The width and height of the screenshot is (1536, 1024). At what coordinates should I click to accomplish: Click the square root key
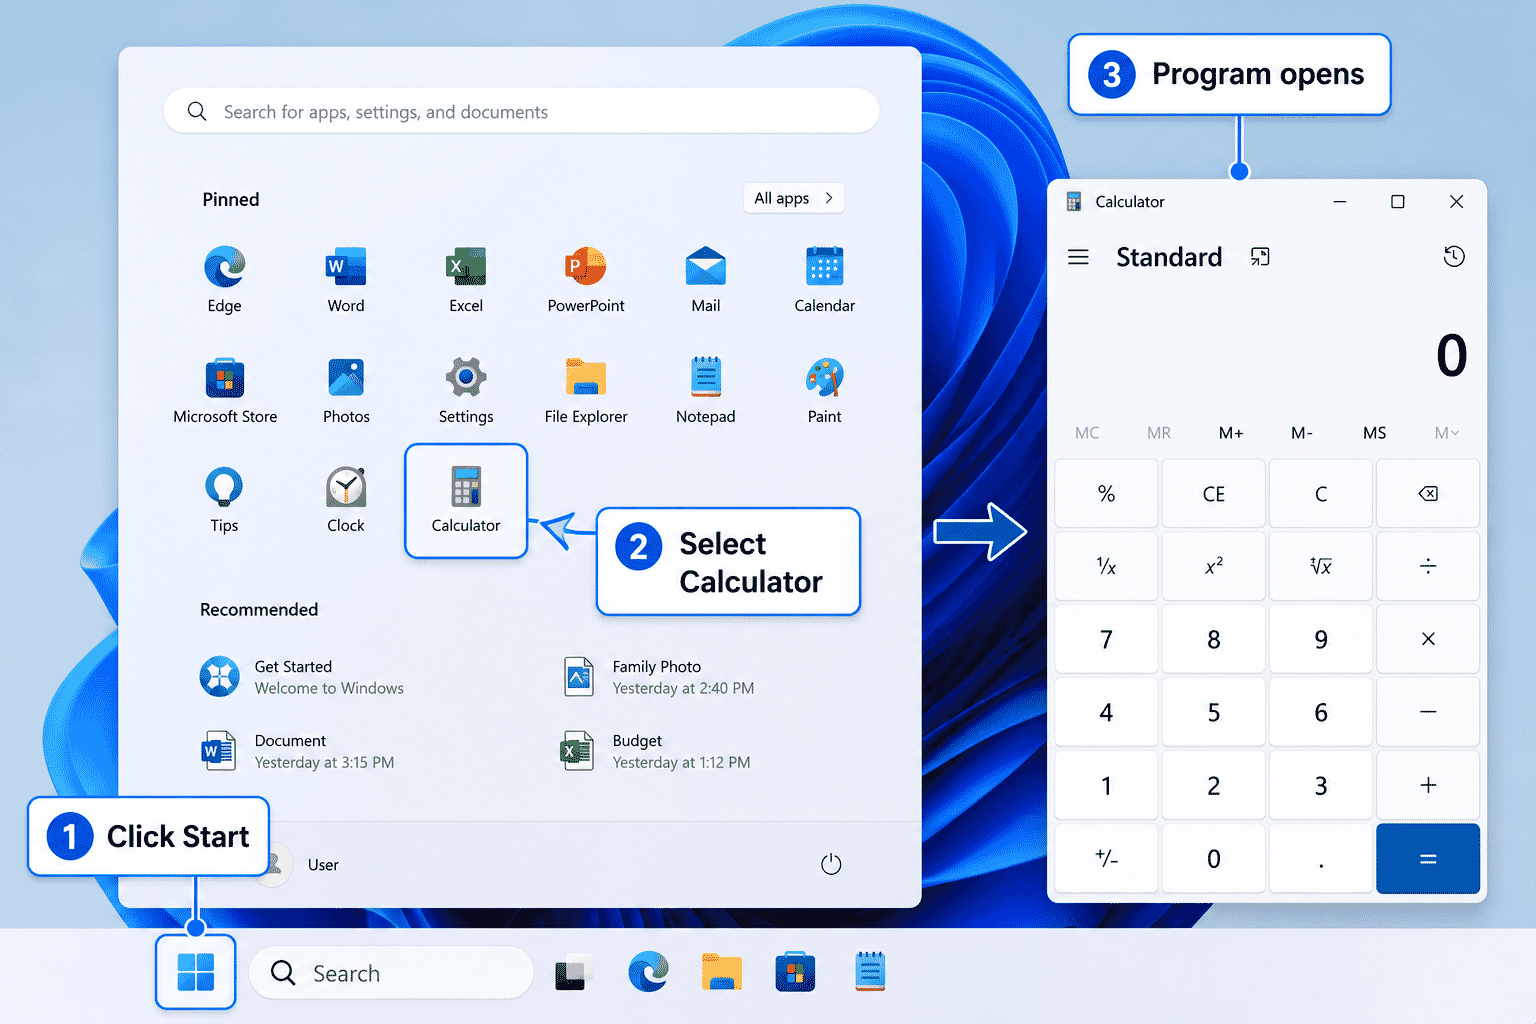[1321, 566]
